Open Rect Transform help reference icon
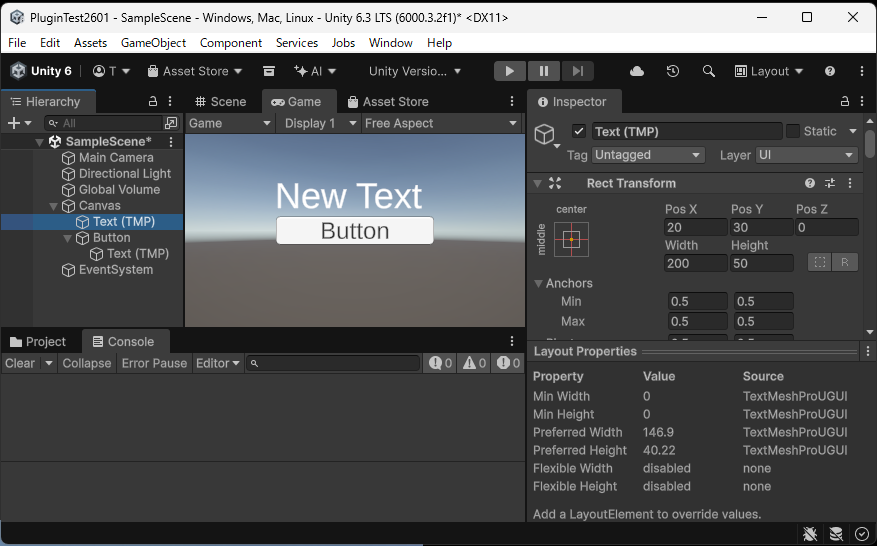The image size is (877, 546). tap(810, 183)
